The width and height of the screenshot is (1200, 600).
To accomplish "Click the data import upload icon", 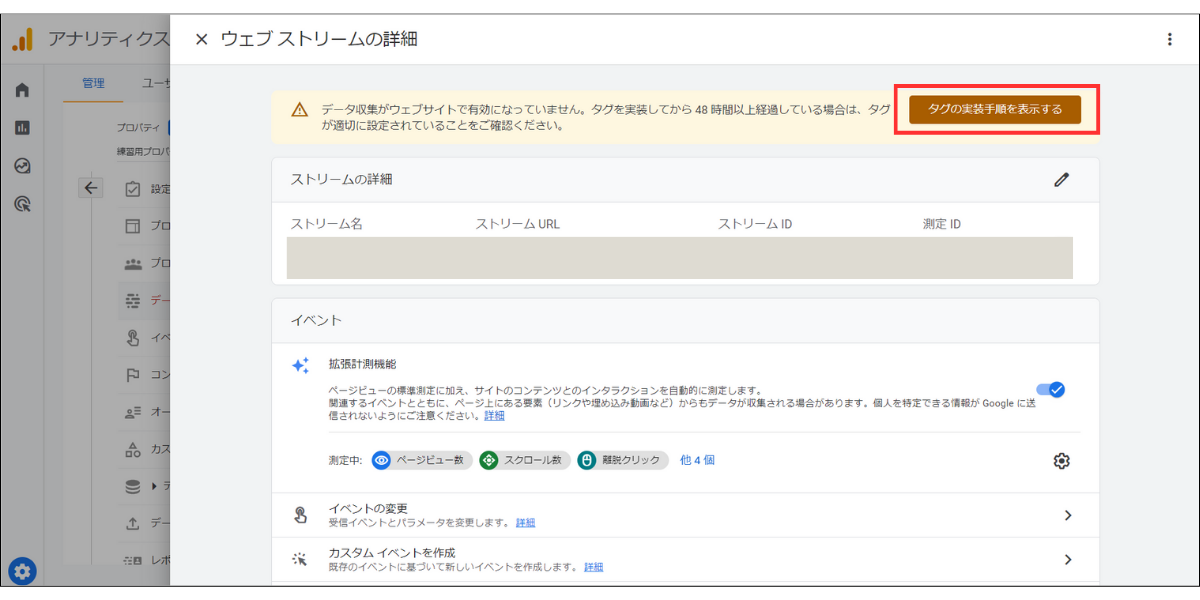I will pyautogui.click(x=133, y=524).
